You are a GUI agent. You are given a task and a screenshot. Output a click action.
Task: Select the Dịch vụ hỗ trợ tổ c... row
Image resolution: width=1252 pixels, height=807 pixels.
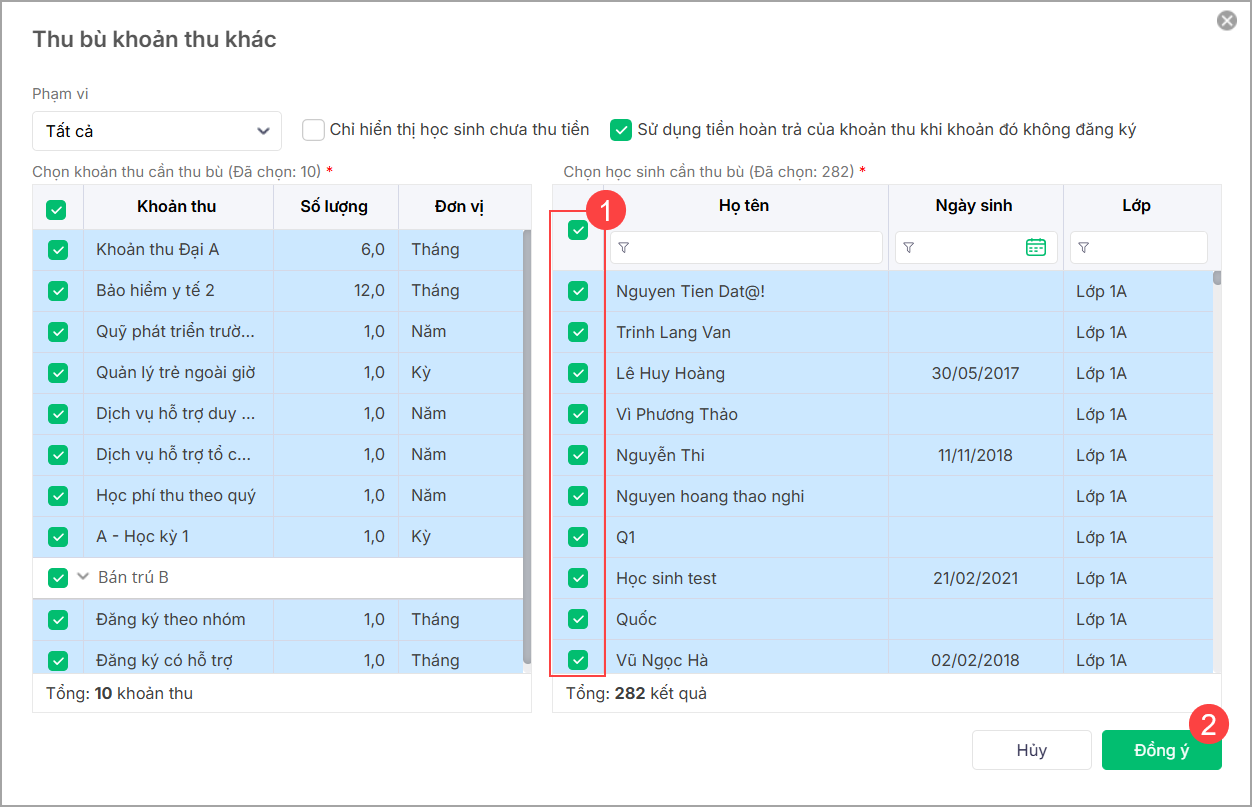click(278, 455)
